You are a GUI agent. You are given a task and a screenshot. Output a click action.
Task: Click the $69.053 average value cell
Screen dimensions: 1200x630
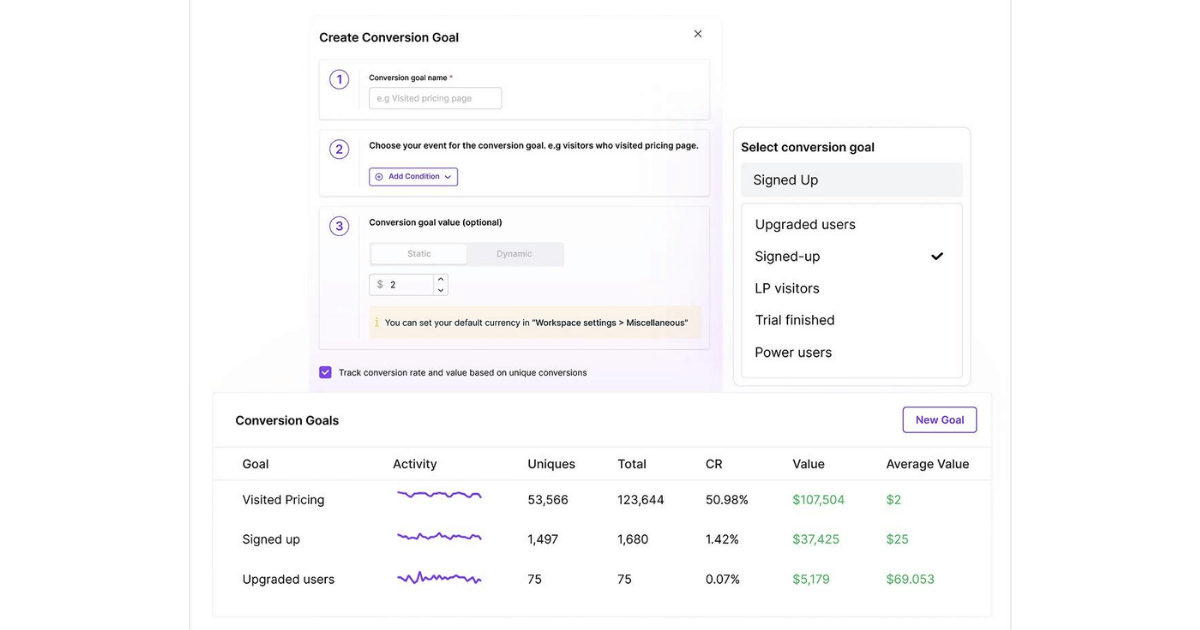point(910,579)
